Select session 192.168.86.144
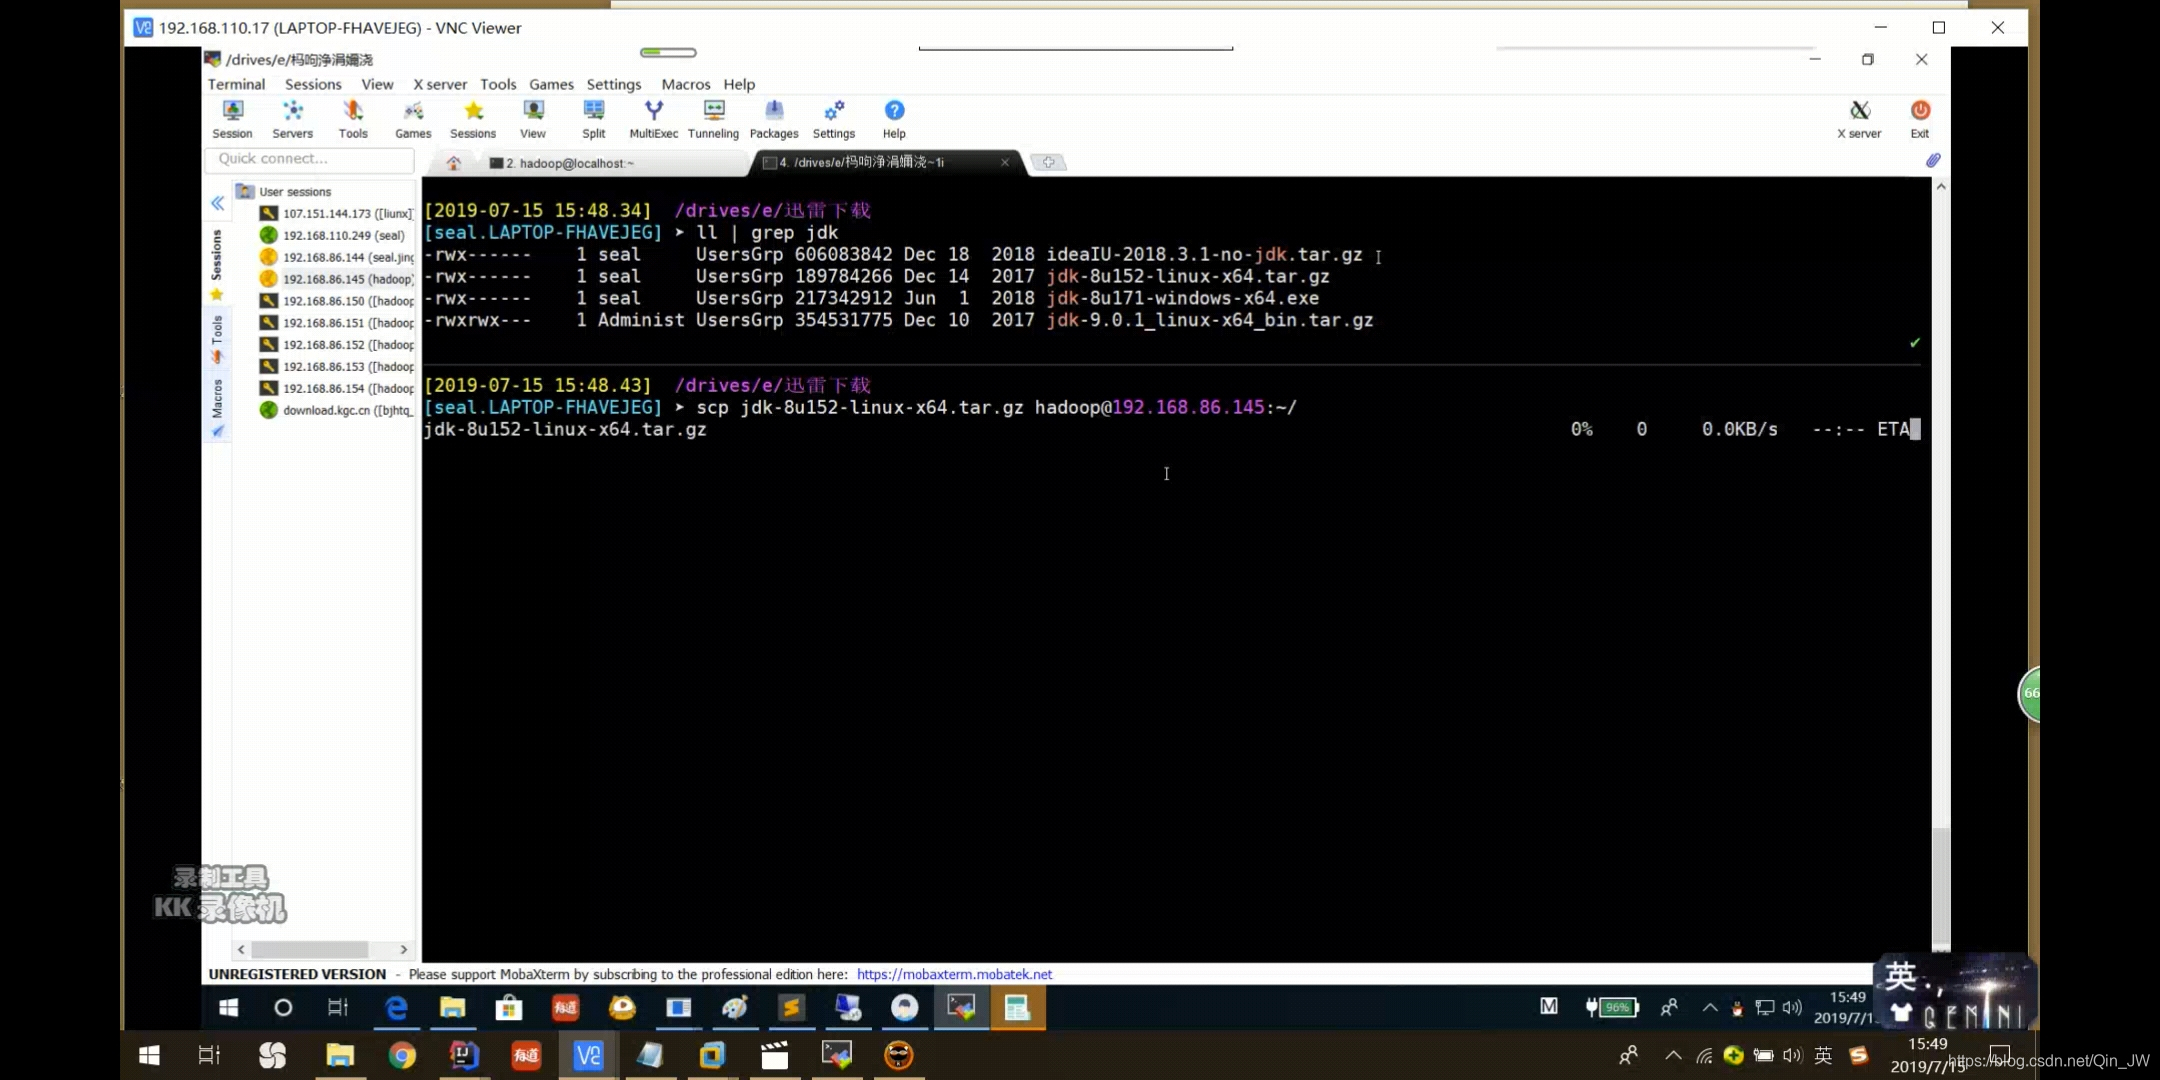 pos(337,257)
